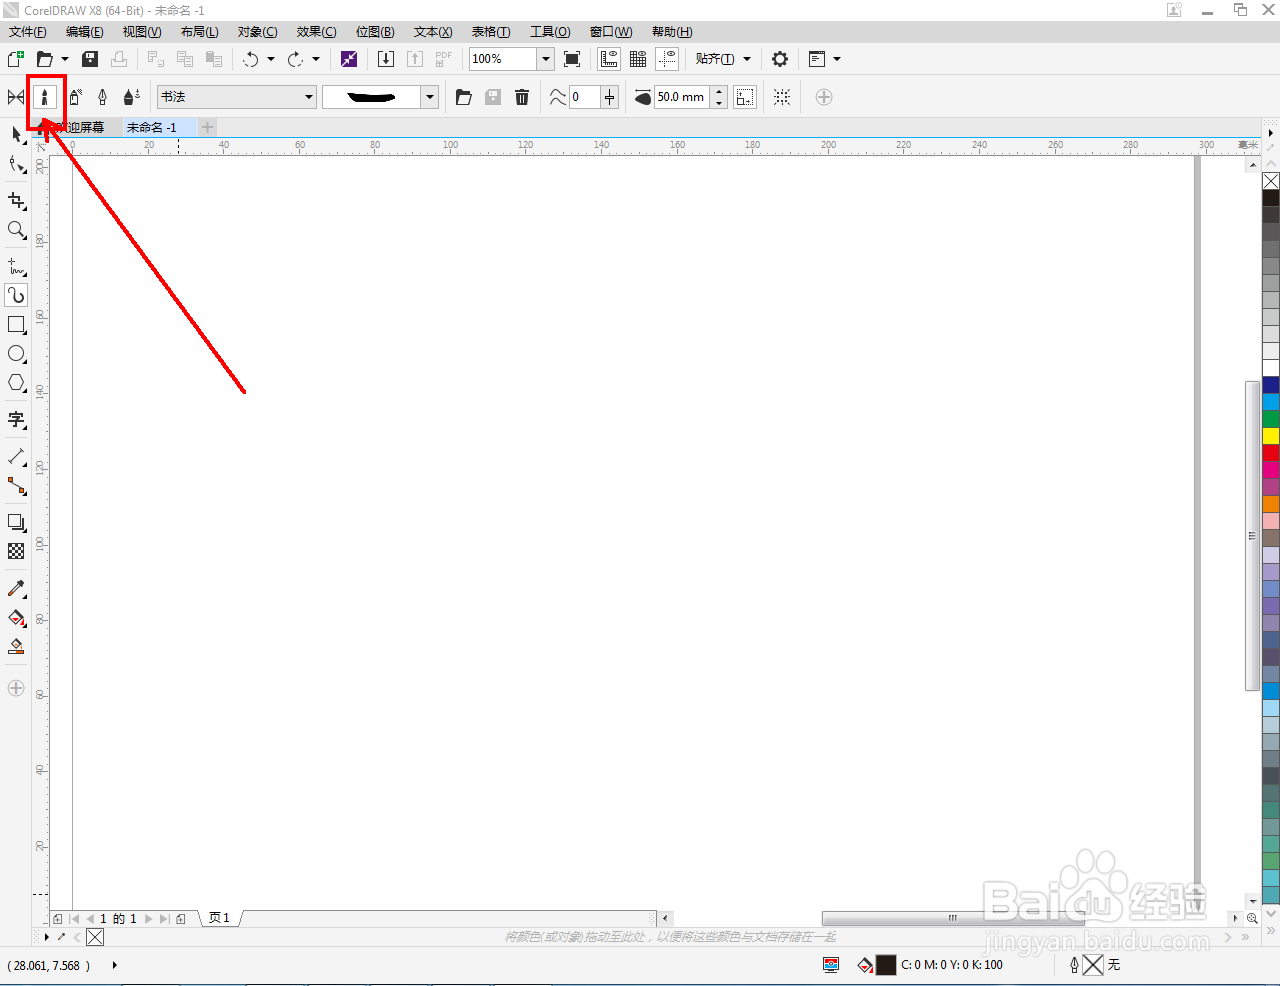1280x986 pixels.
Task: Select the Color Eyedropper tool
Action: [16, 589]
